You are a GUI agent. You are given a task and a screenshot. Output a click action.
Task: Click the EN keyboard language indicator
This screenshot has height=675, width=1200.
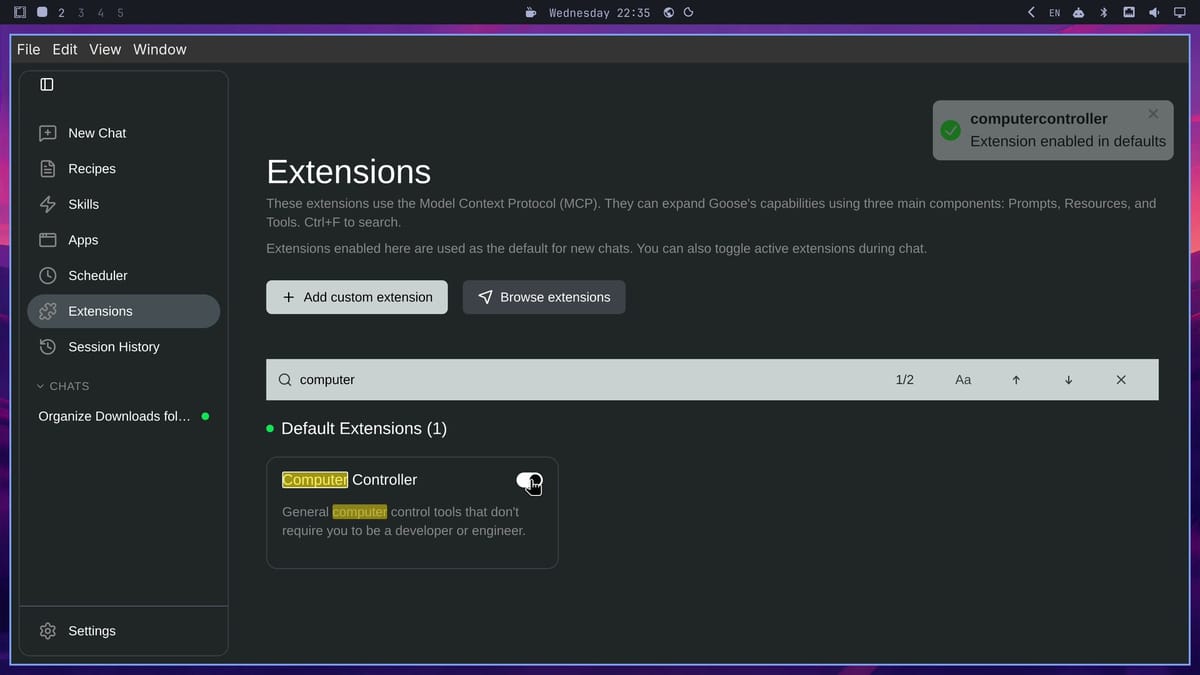(1054, 13)
